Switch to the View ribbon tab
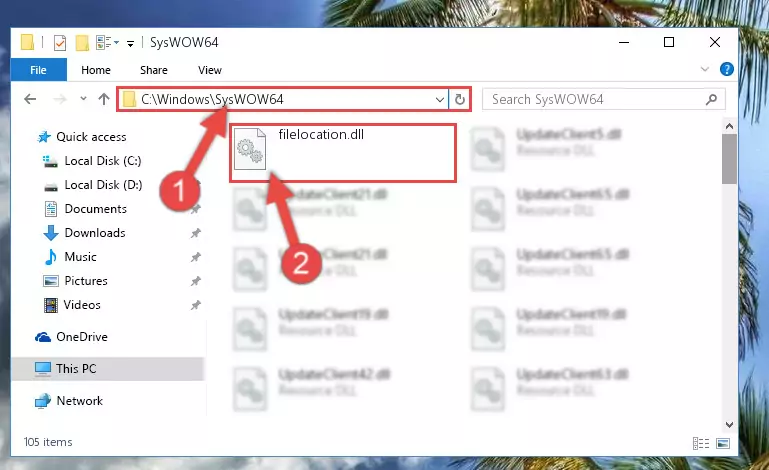The image size is (769, 470). pyautogui.click(x=210, y=70)
